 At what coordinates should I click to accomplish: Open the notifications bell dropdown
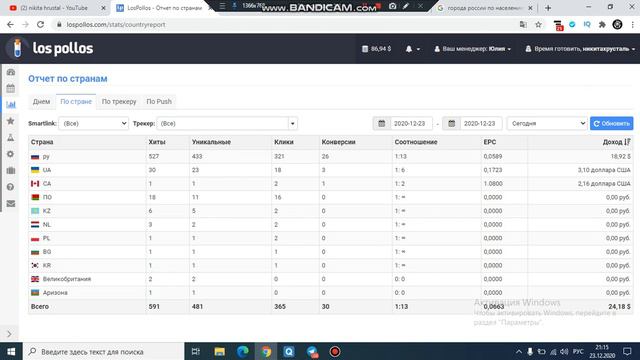point(412,49)
